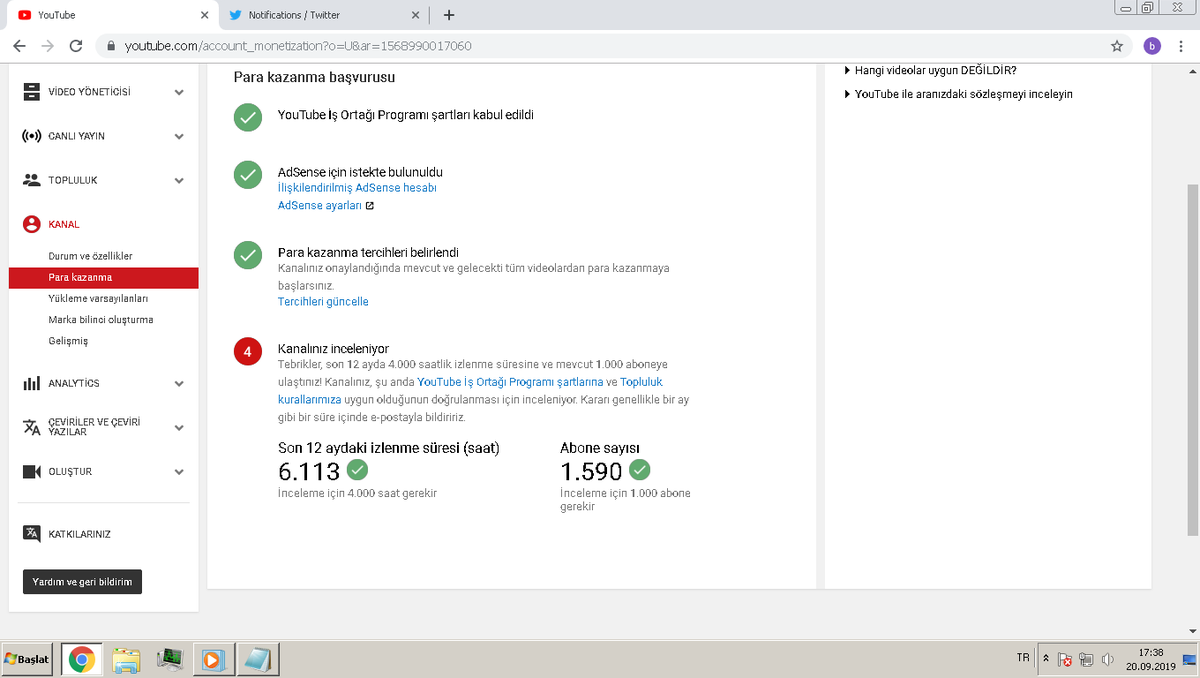Click the browser back arrow
1200x678 pixels.
coord(20,46)
